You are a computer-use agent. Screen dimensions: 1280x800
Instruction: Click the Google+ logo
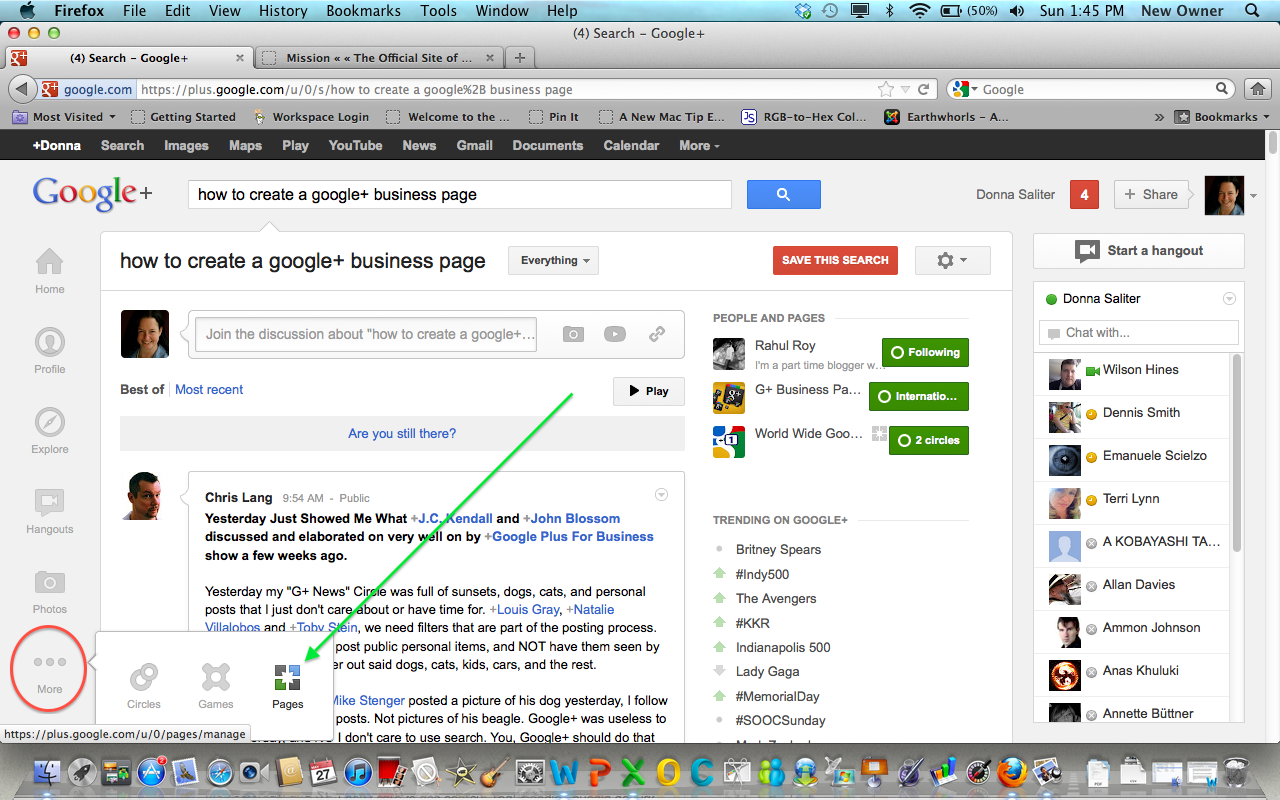tap(92, 192)
